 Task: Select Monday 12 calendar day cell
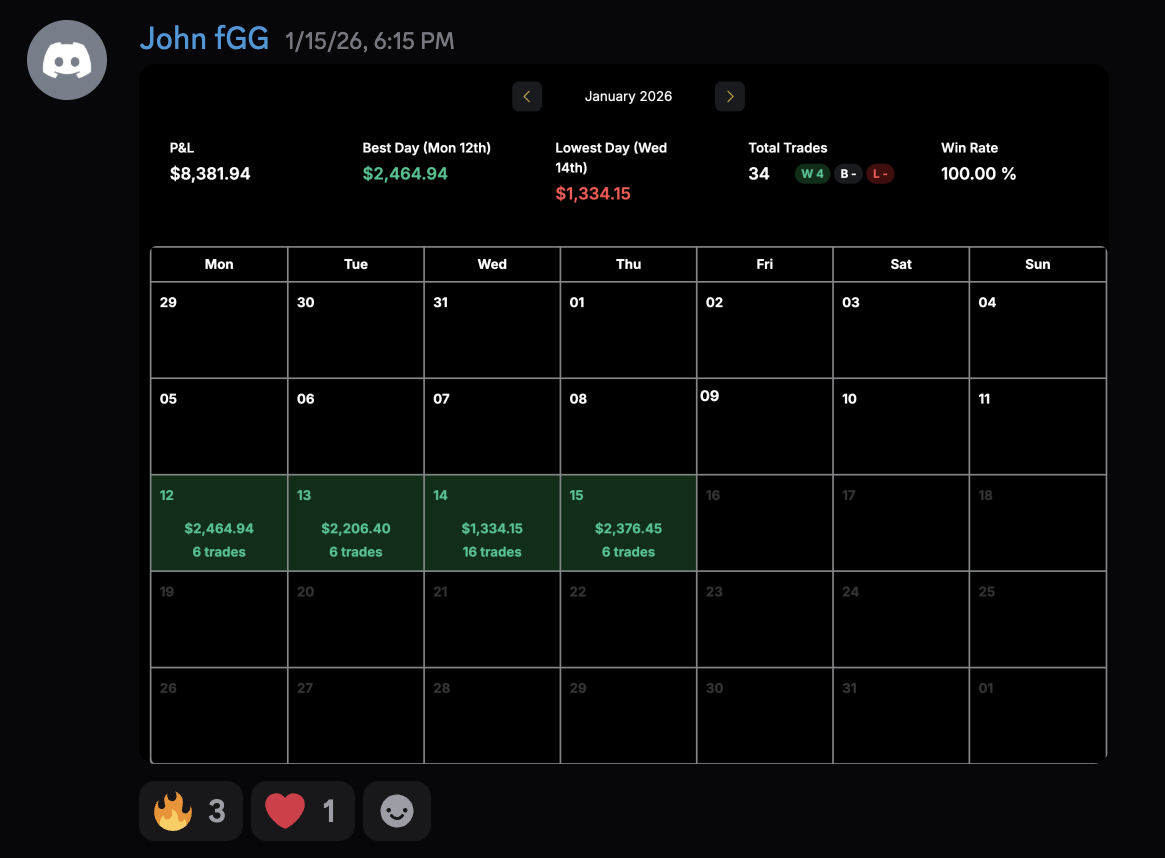[x=219, y=522]
